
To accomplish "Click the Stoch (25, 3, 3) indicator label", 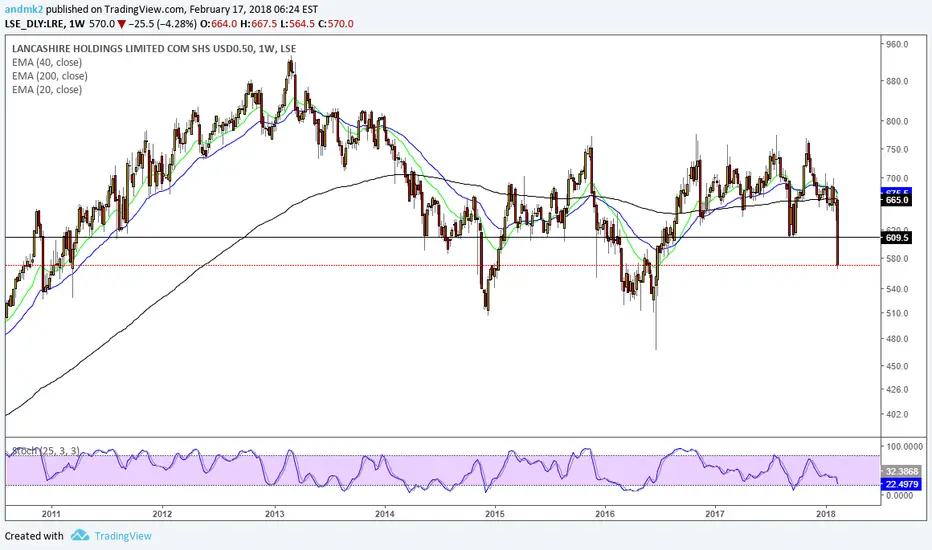I will point(46,451).
